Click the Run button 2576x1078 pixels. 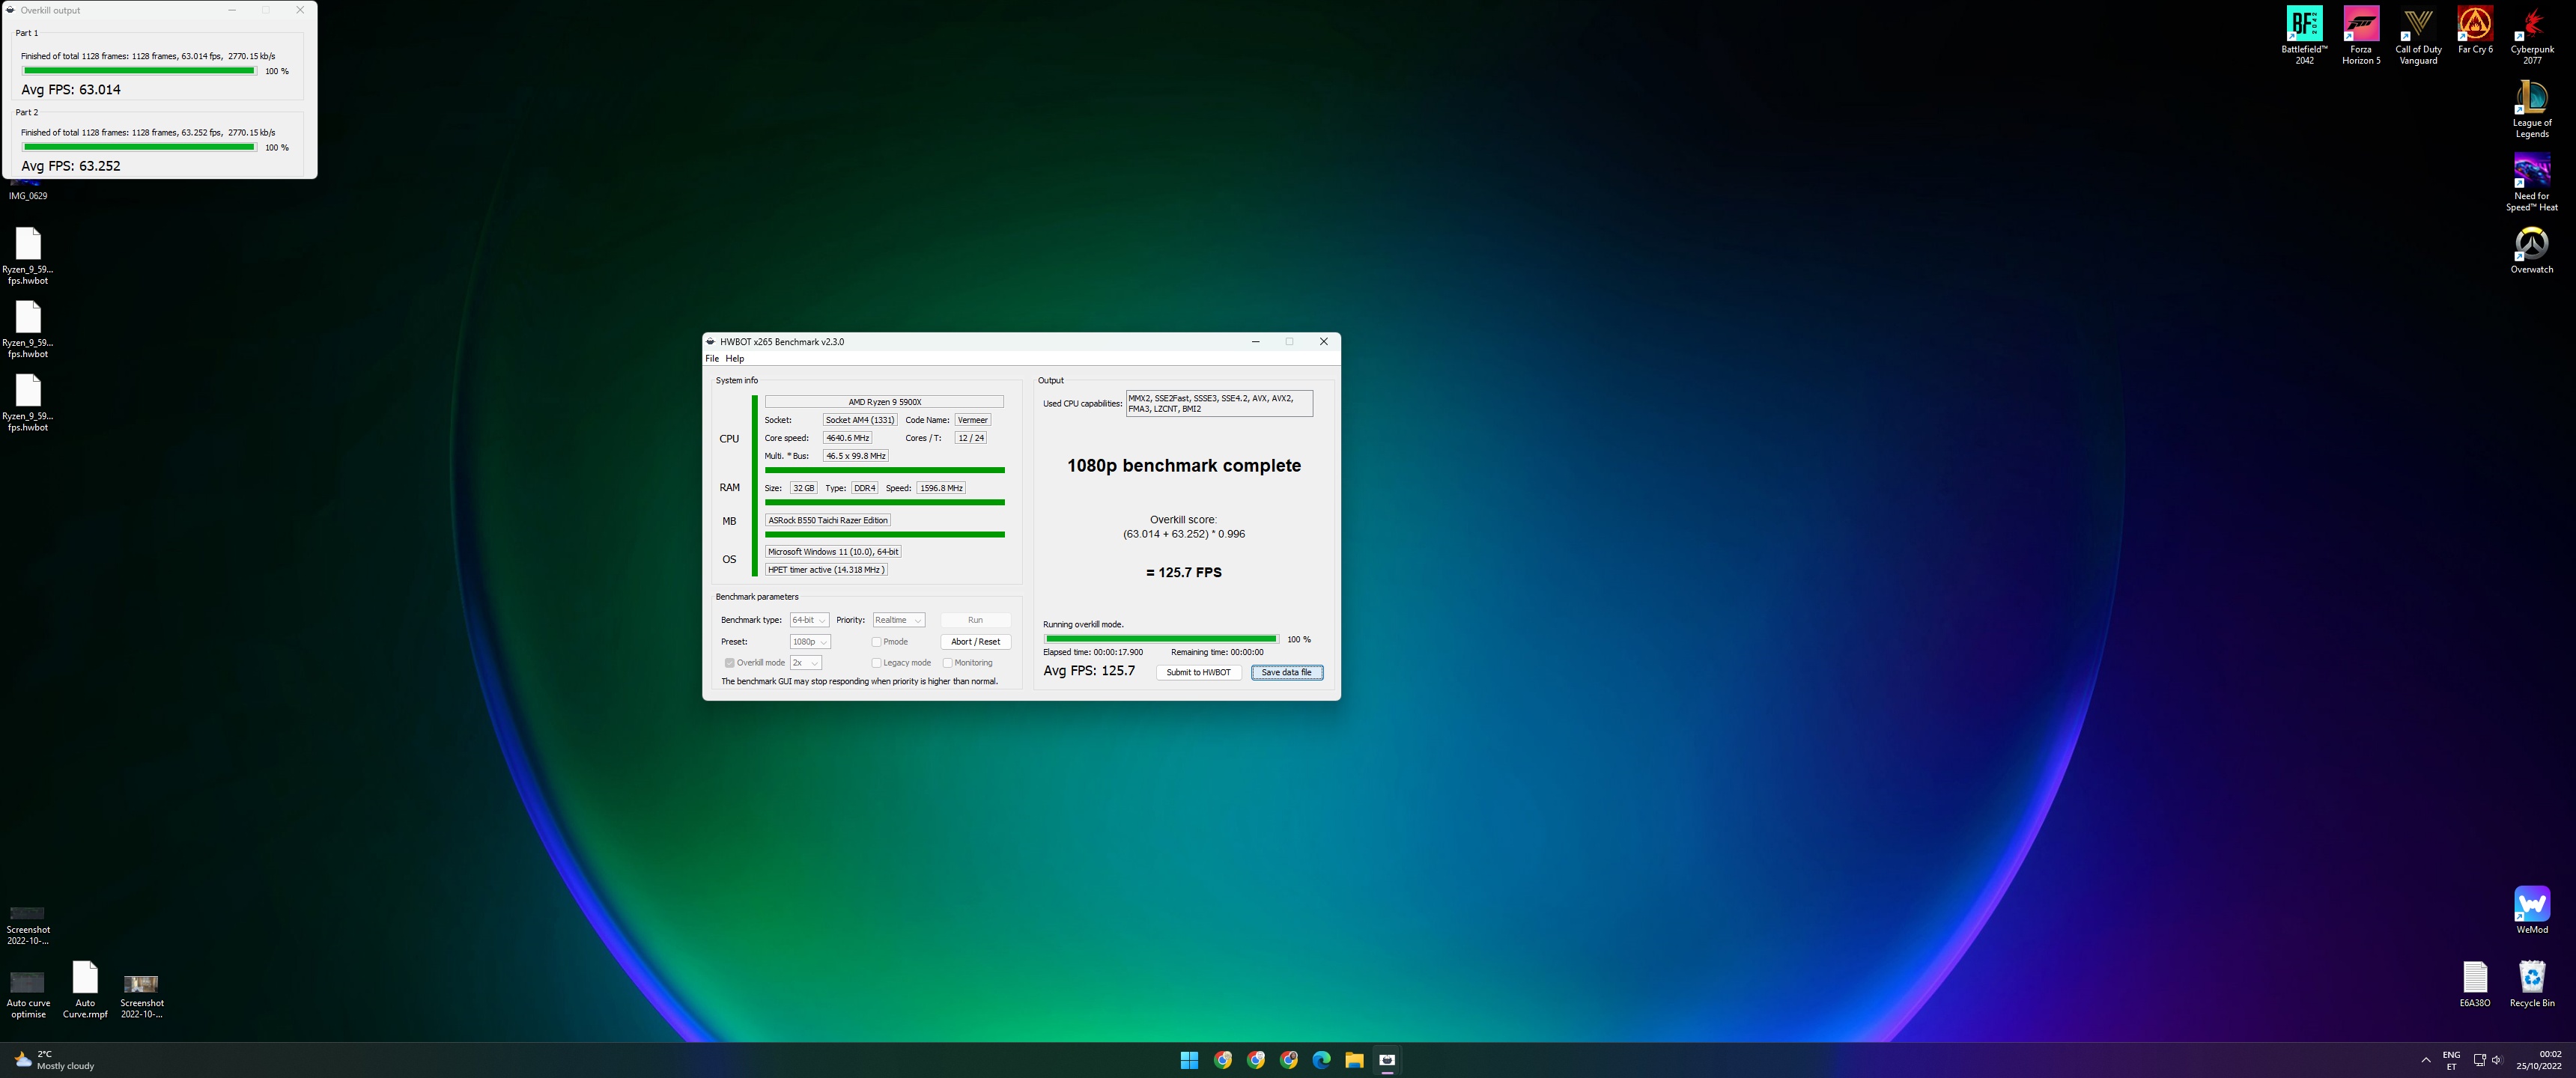point(975,620)
